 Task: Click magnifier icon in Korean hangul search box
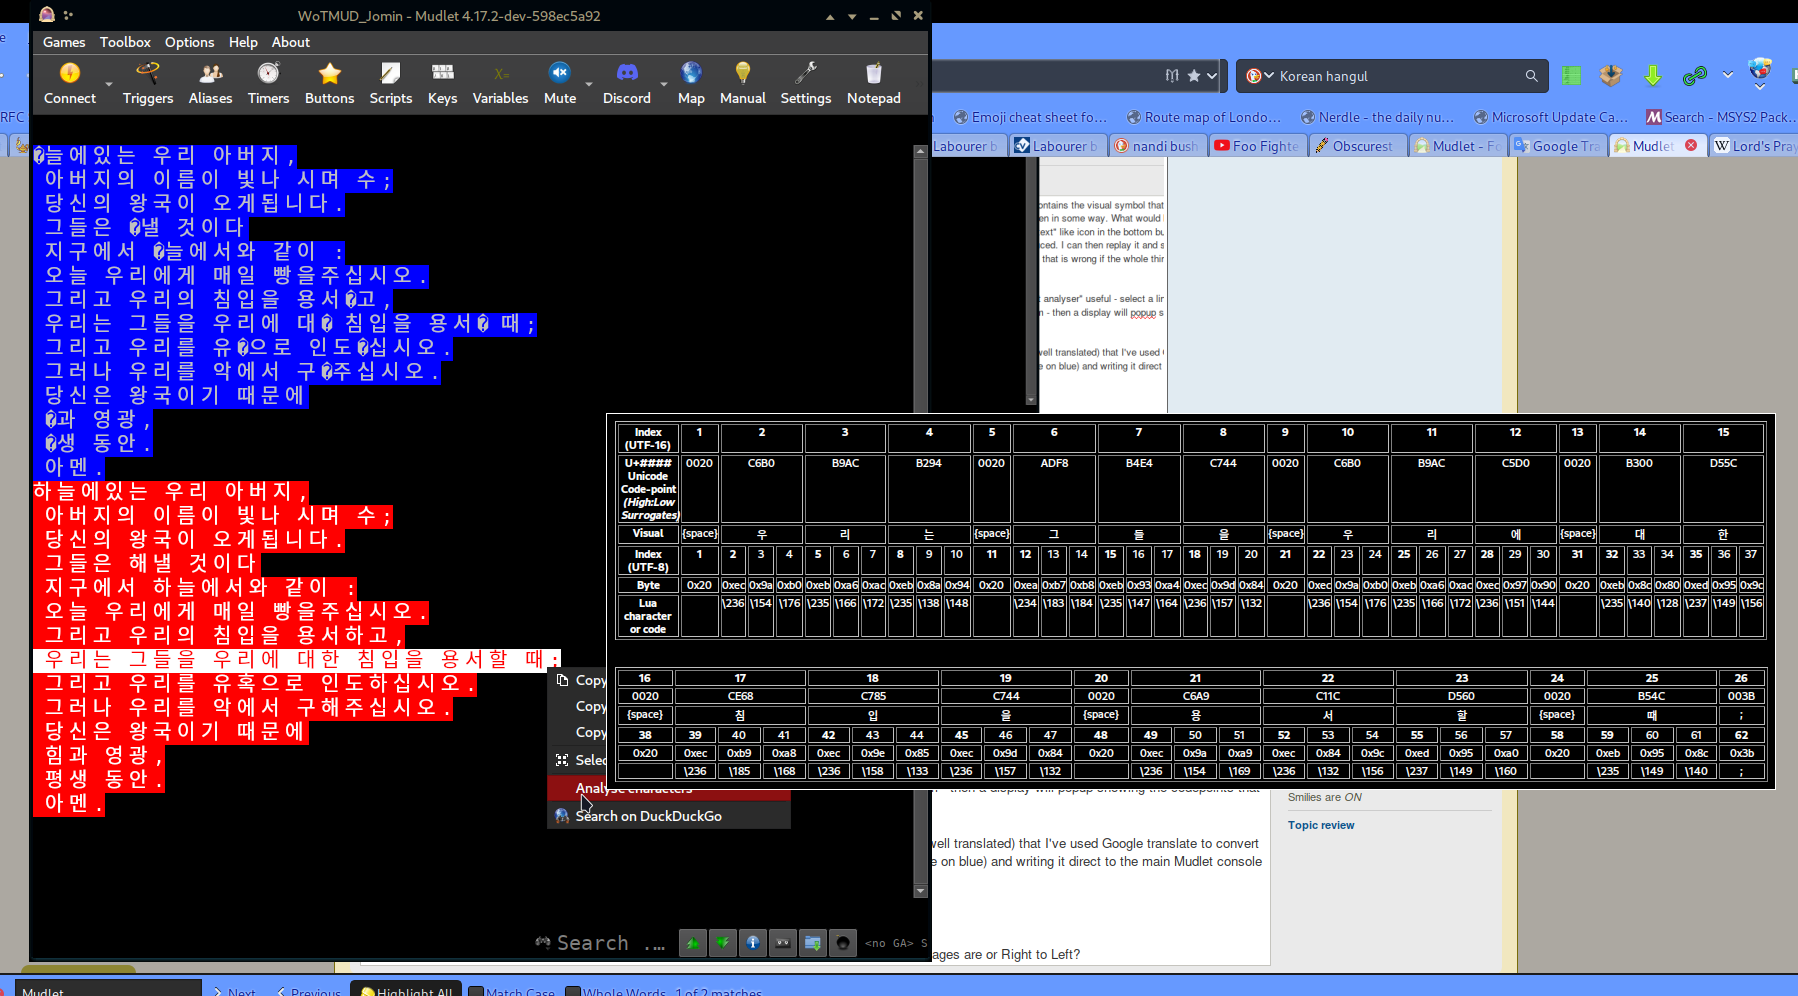(x=1531, y=76)
